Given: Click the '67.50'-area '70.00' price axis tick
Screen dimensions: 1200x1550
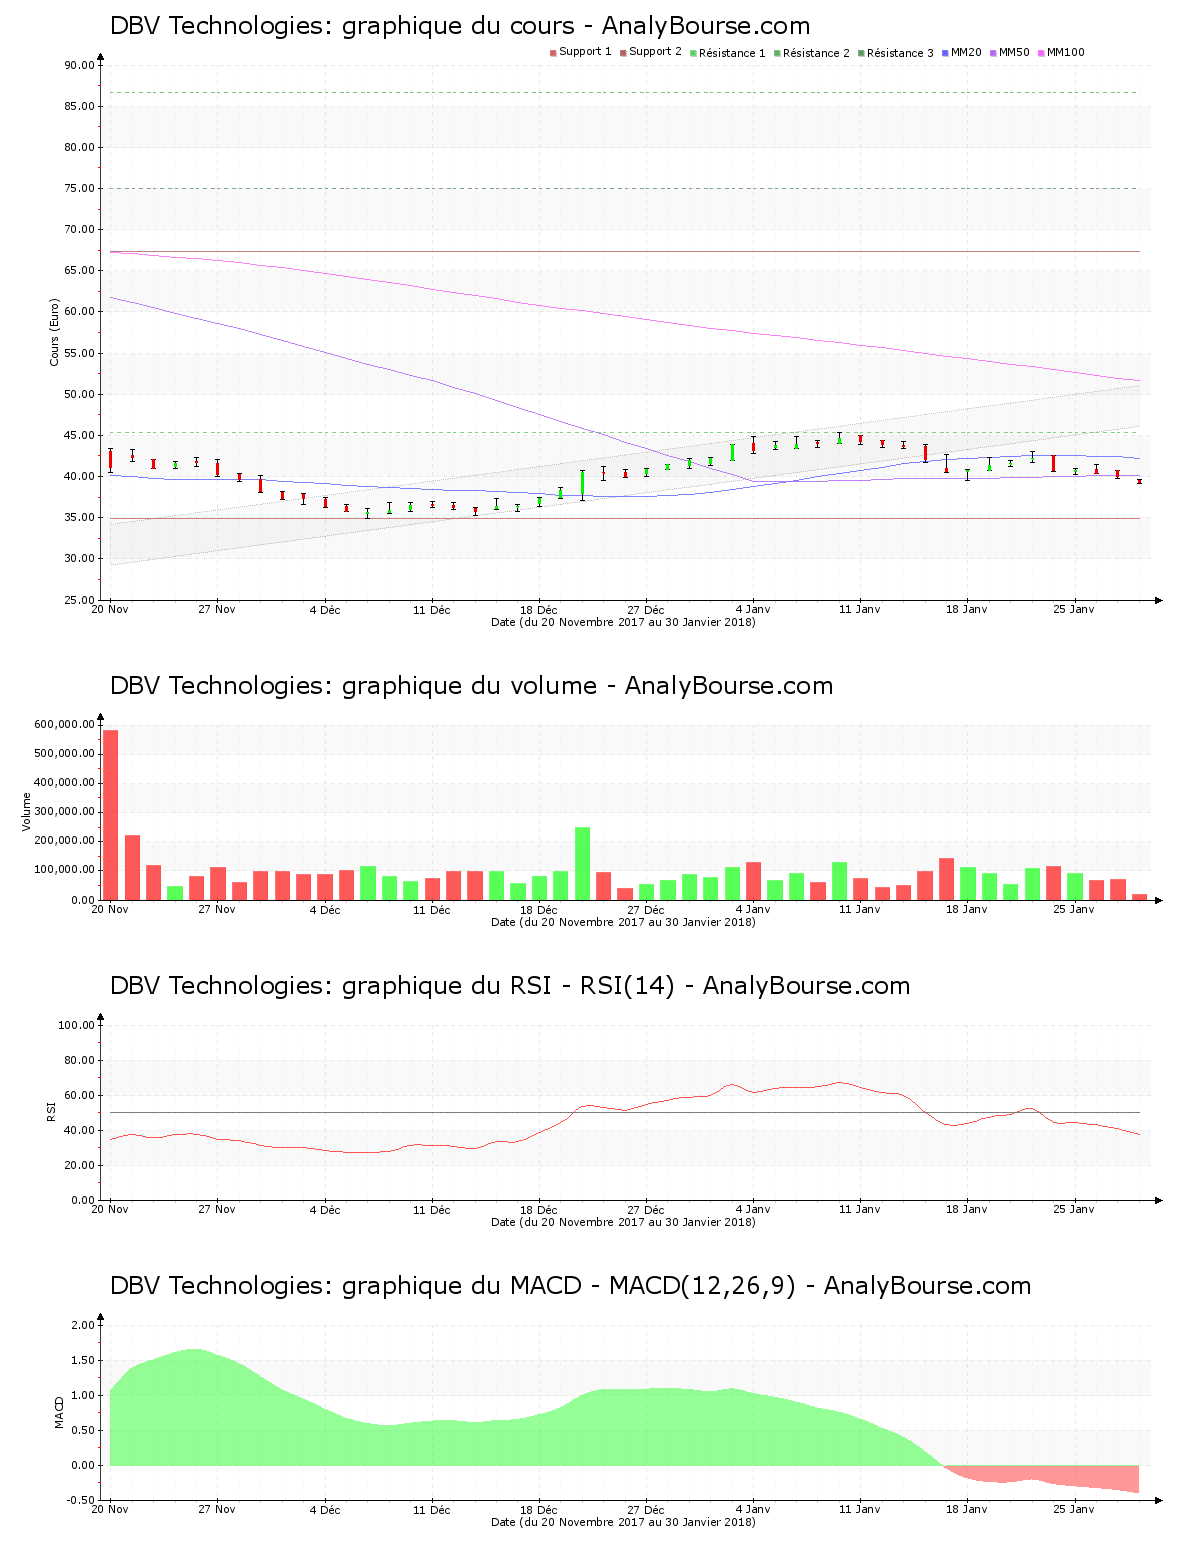Looking at the screenshot, I should [79, 229].
